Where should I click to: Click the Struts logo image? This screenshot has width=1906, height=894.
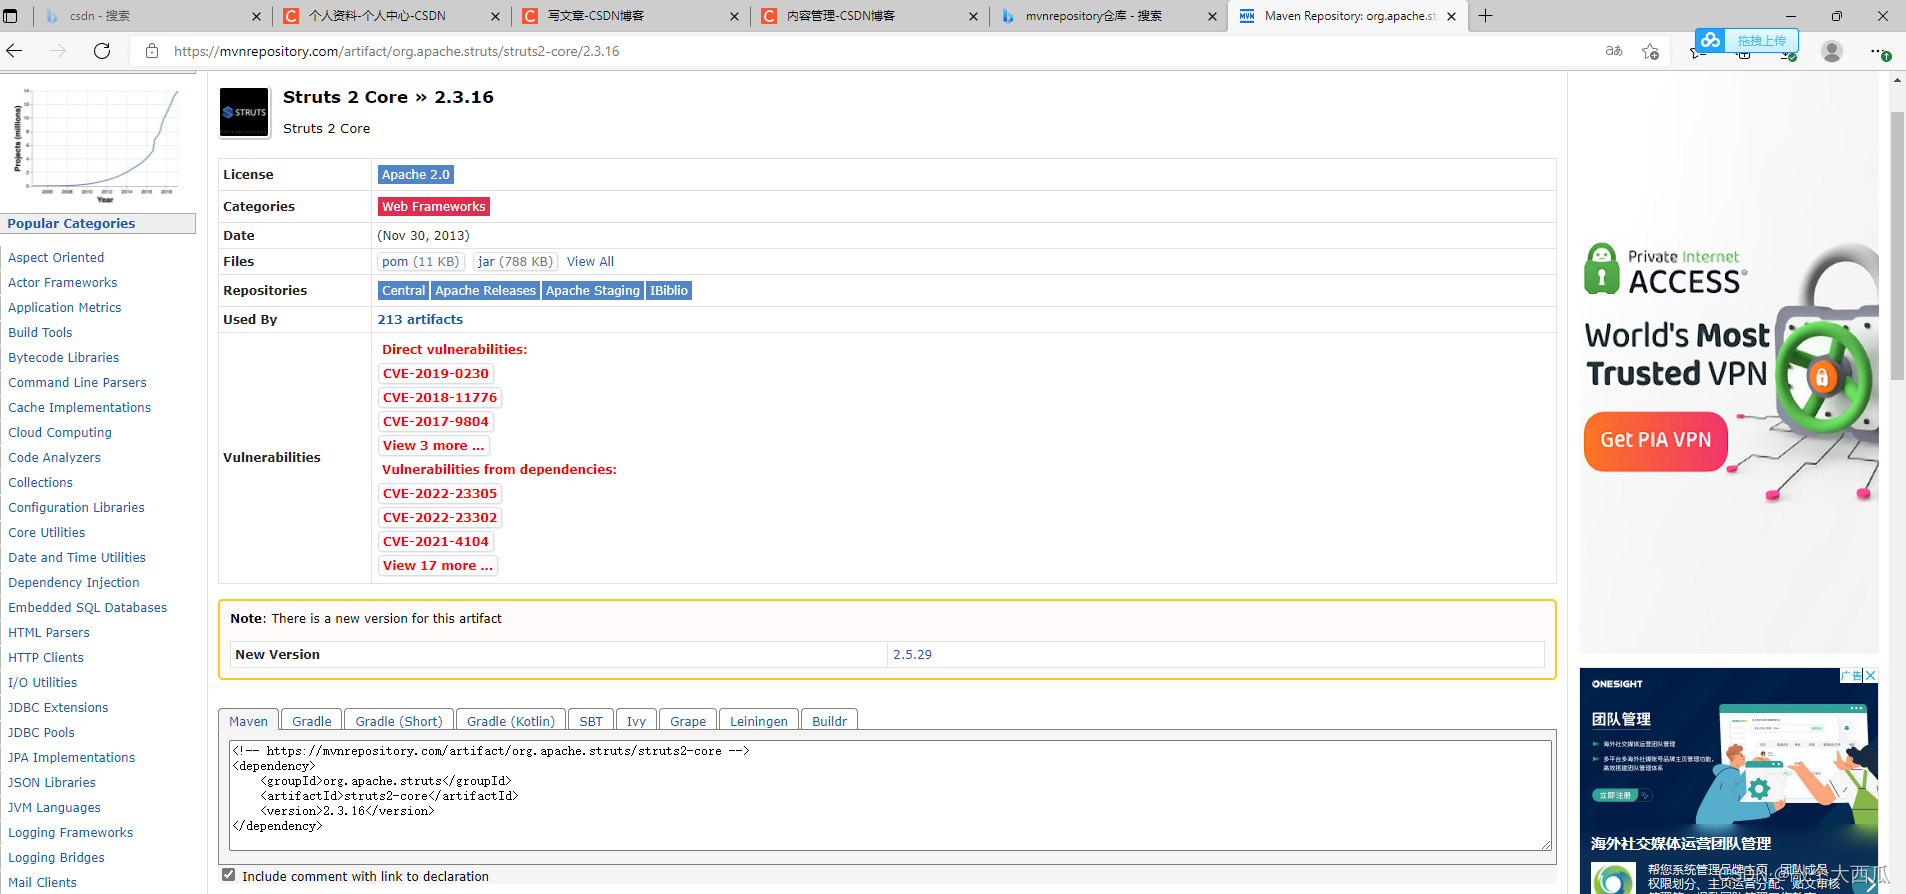244,112
